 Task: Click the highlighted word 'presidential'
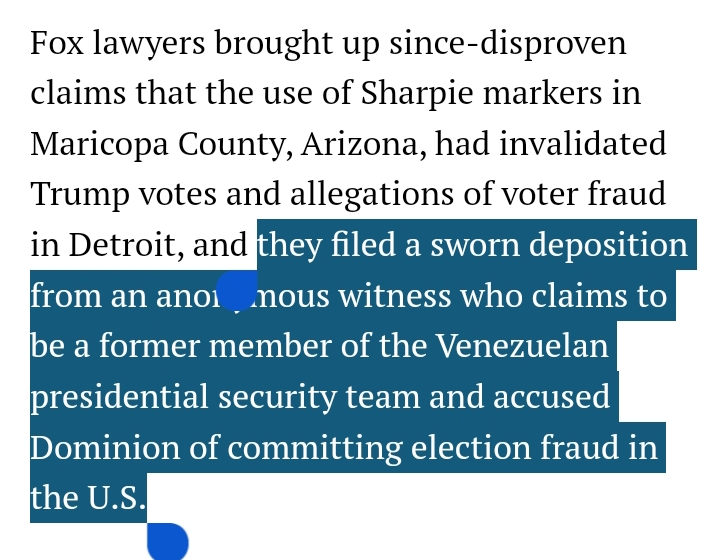[119, 396]
